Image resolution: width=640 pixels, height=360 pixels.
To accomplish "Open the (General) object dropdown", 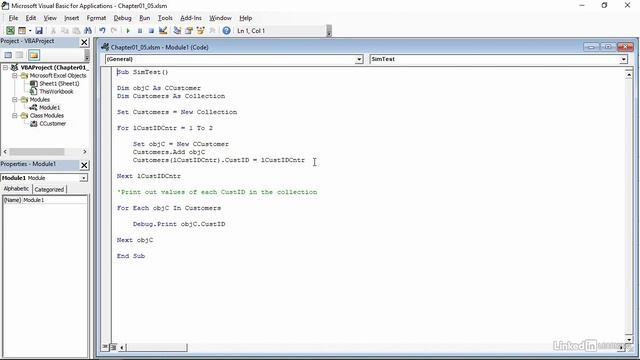I will (x=359, y=59).
